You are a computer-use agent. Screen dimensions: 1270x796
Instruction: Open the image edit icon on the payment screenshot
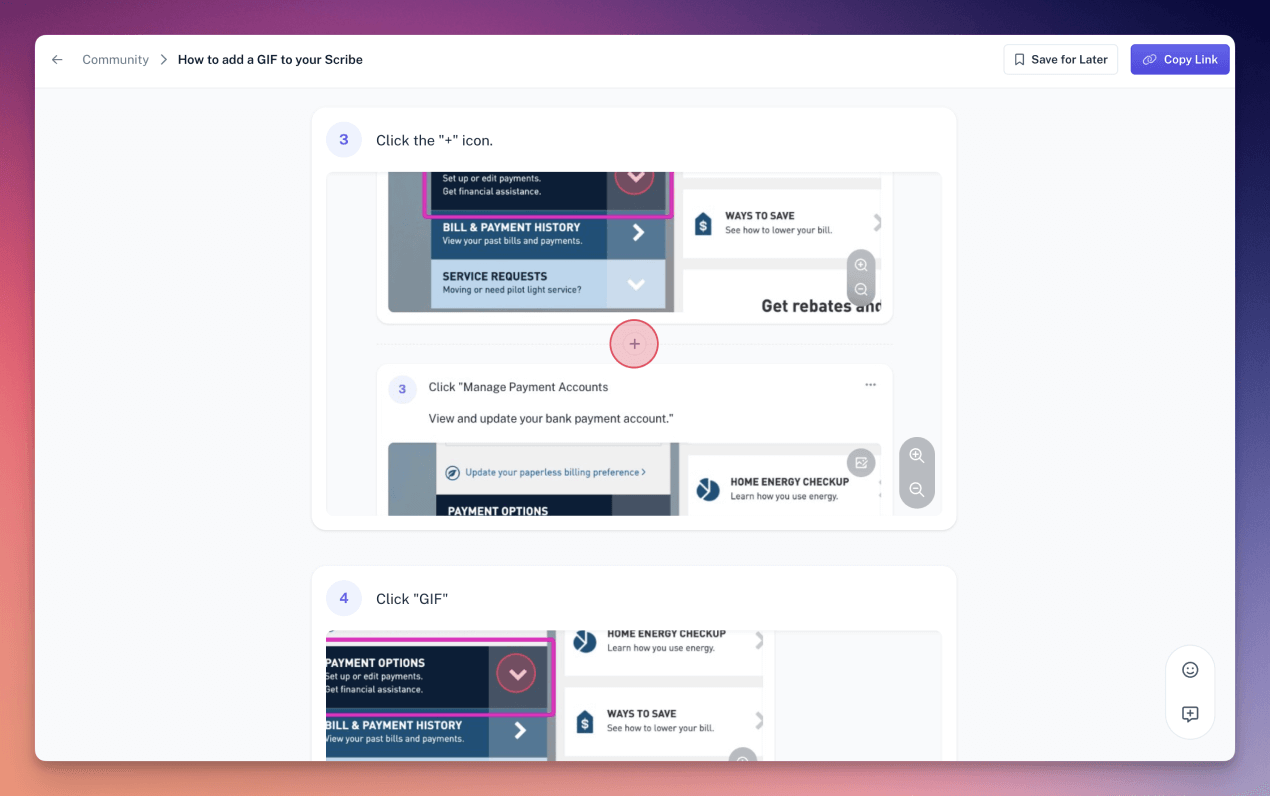tap(861, 462)
